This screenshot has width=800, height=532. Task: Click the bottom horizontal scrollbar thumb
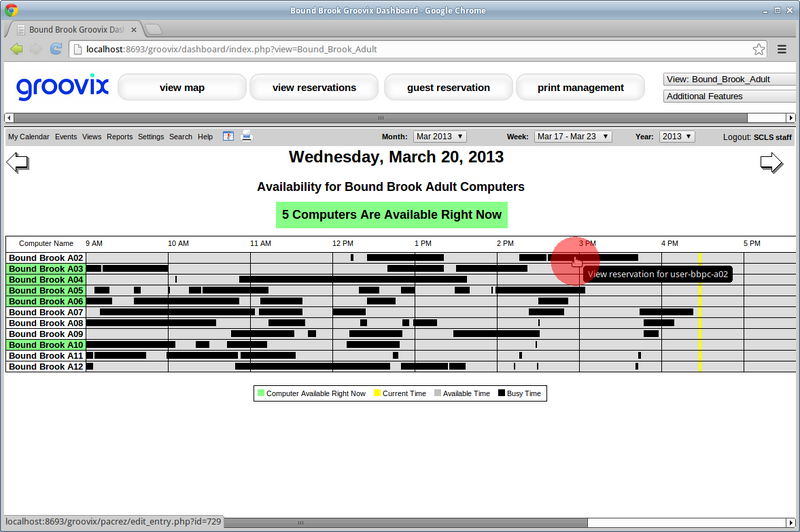point(406,523)
